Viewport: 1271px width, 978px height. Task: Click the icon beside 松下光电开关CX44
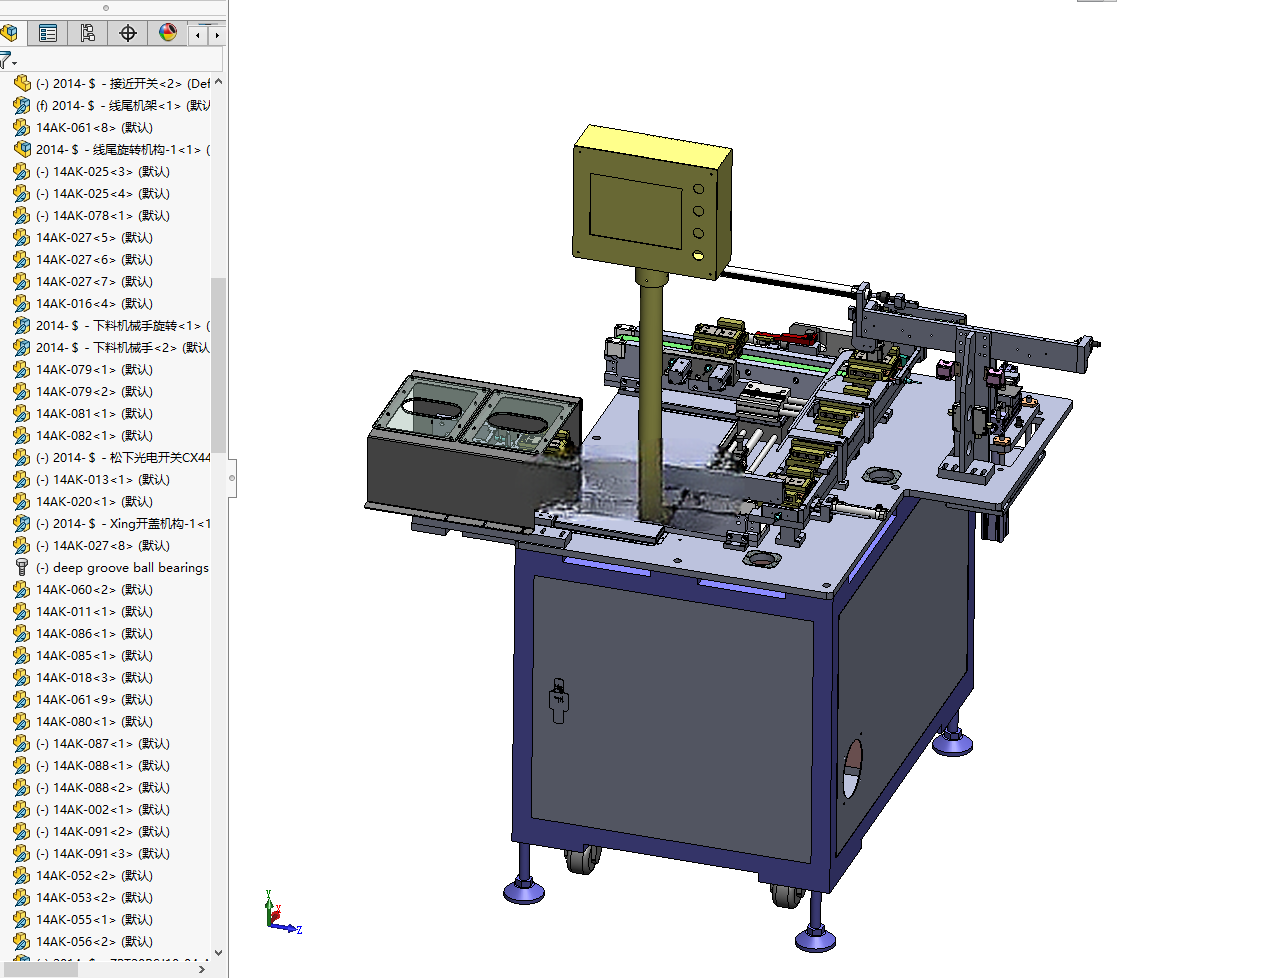pos(22,457)
